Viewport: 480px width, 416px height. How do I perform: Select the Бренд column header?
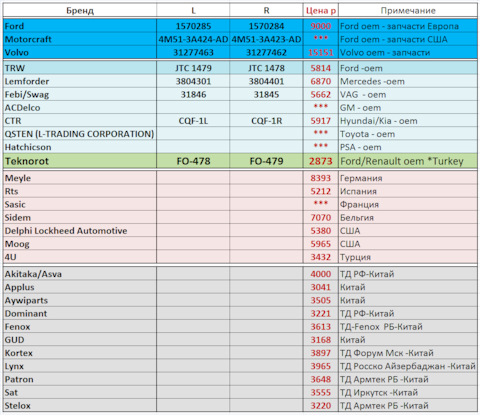click(x=80, y=10)
